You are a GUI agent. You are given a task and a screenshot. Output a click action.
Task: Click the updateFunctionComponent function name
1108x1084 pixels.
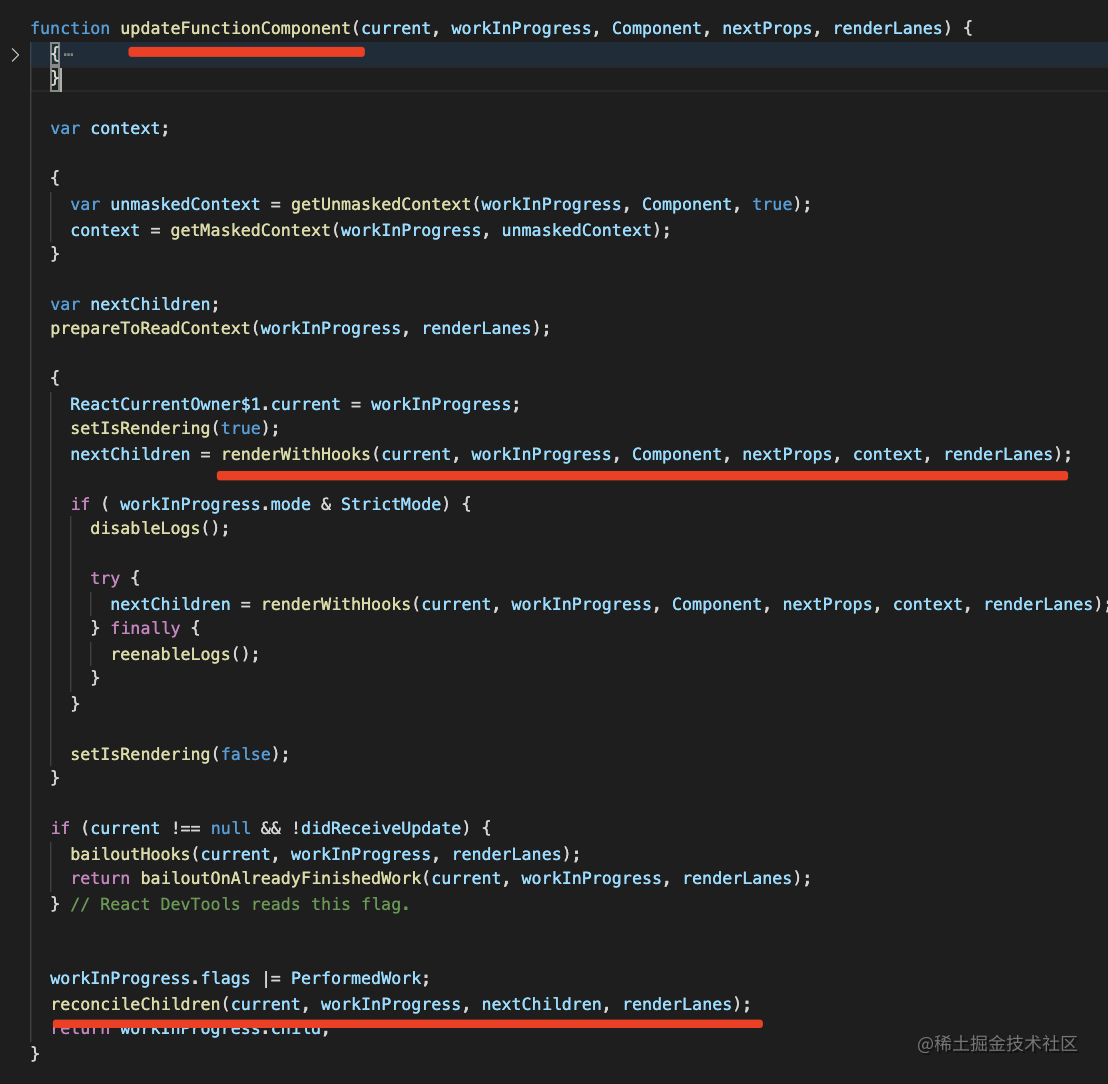pos(236,28)
